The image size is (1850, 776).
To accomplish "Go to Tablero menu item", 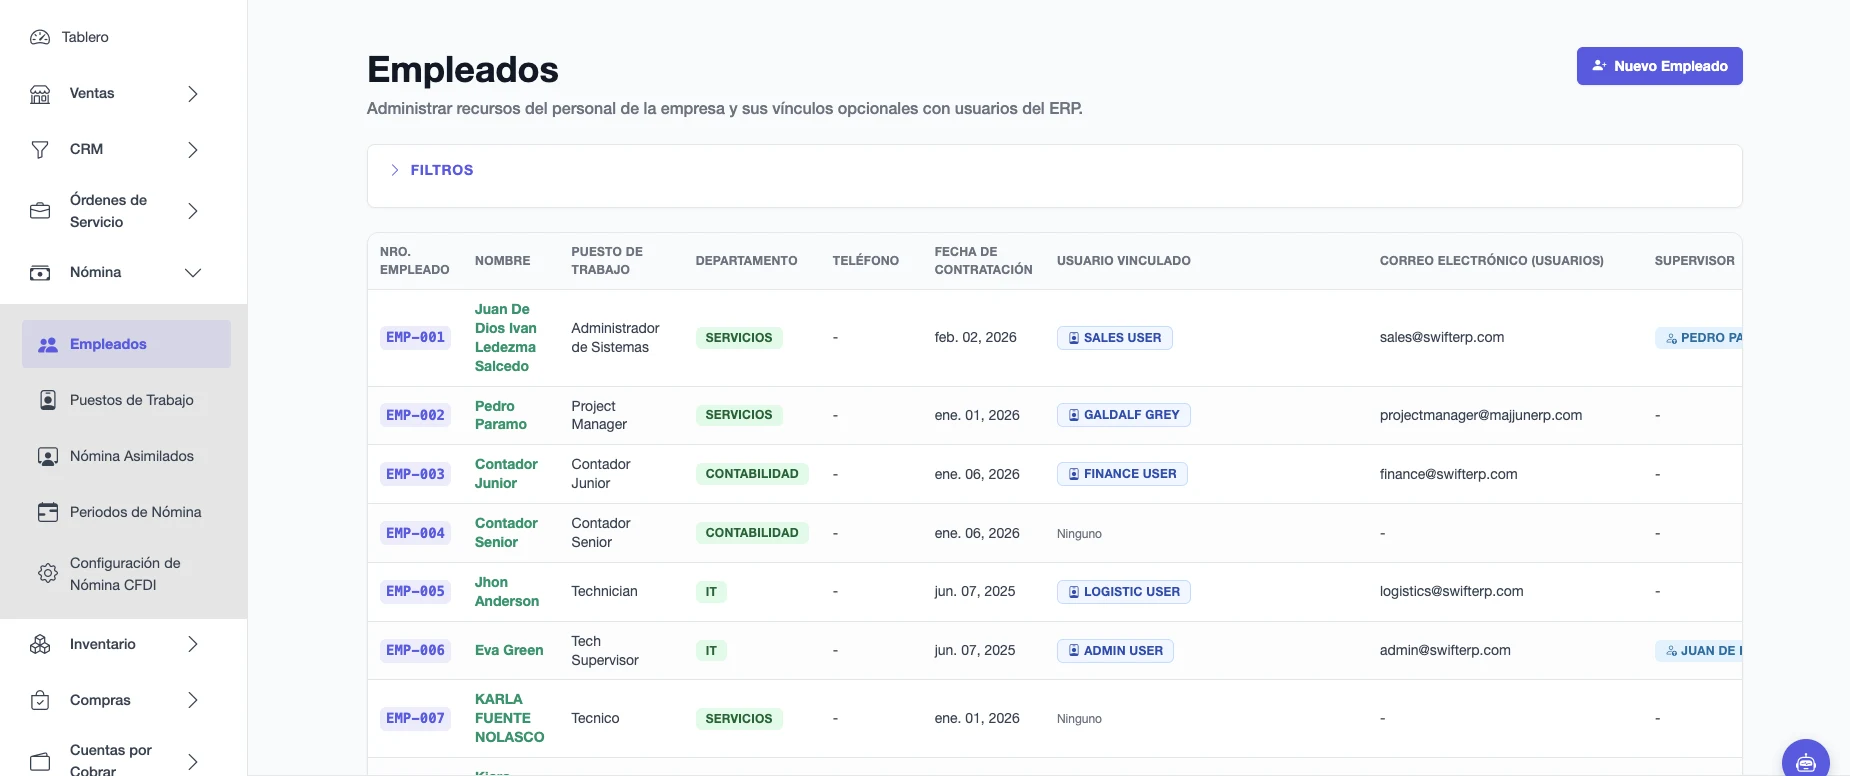I will 85,37.
